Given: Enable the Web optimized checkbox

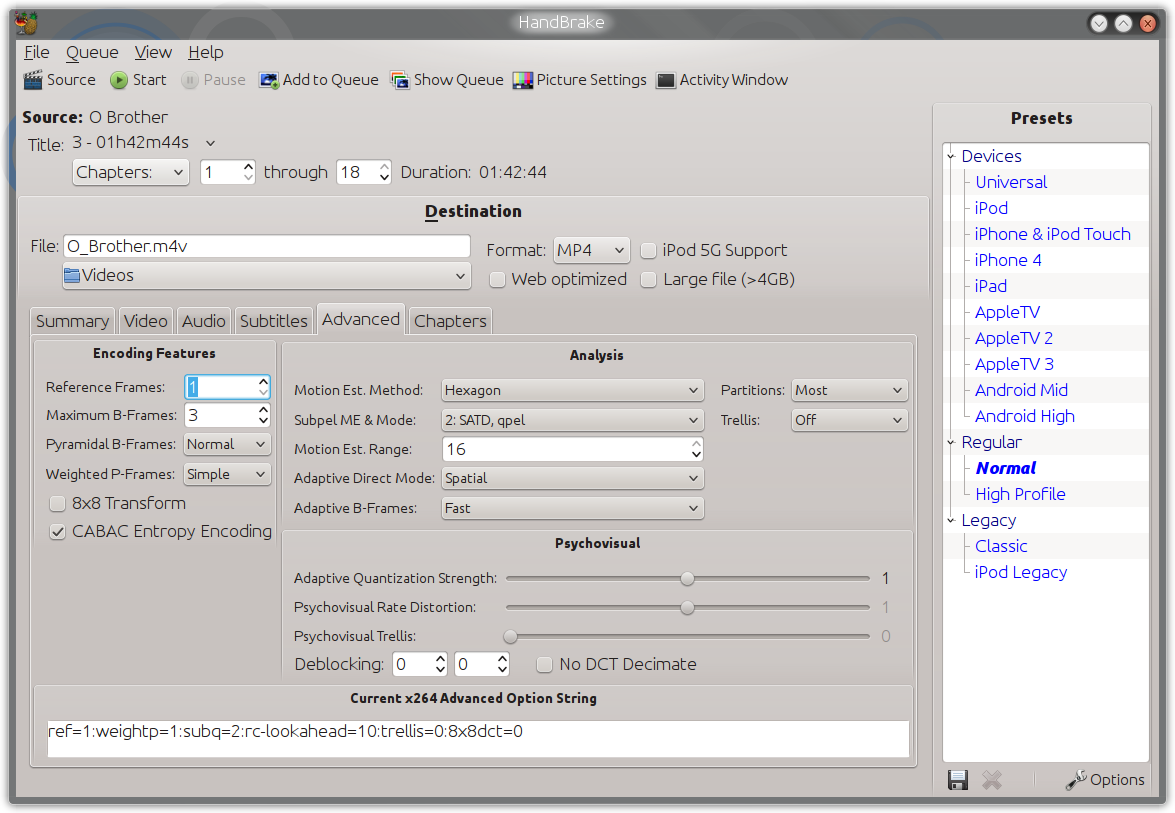Looking at the screenshot, I should [497, 279].
